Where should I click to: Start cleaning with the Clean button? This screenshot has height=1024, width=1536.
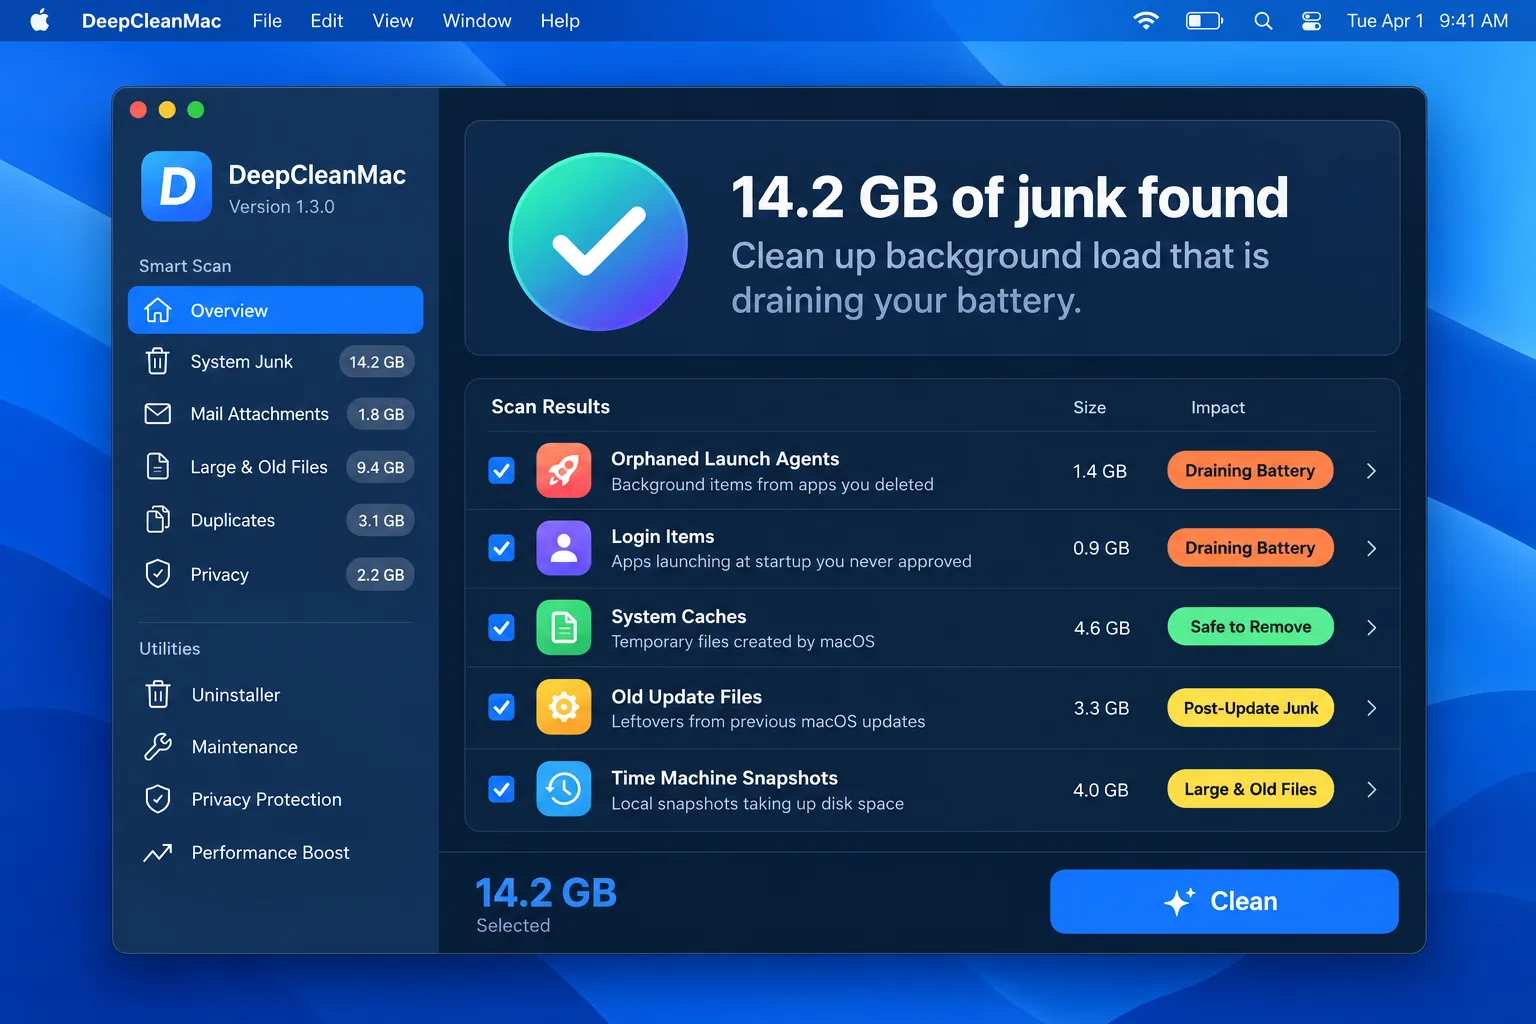1224,901
